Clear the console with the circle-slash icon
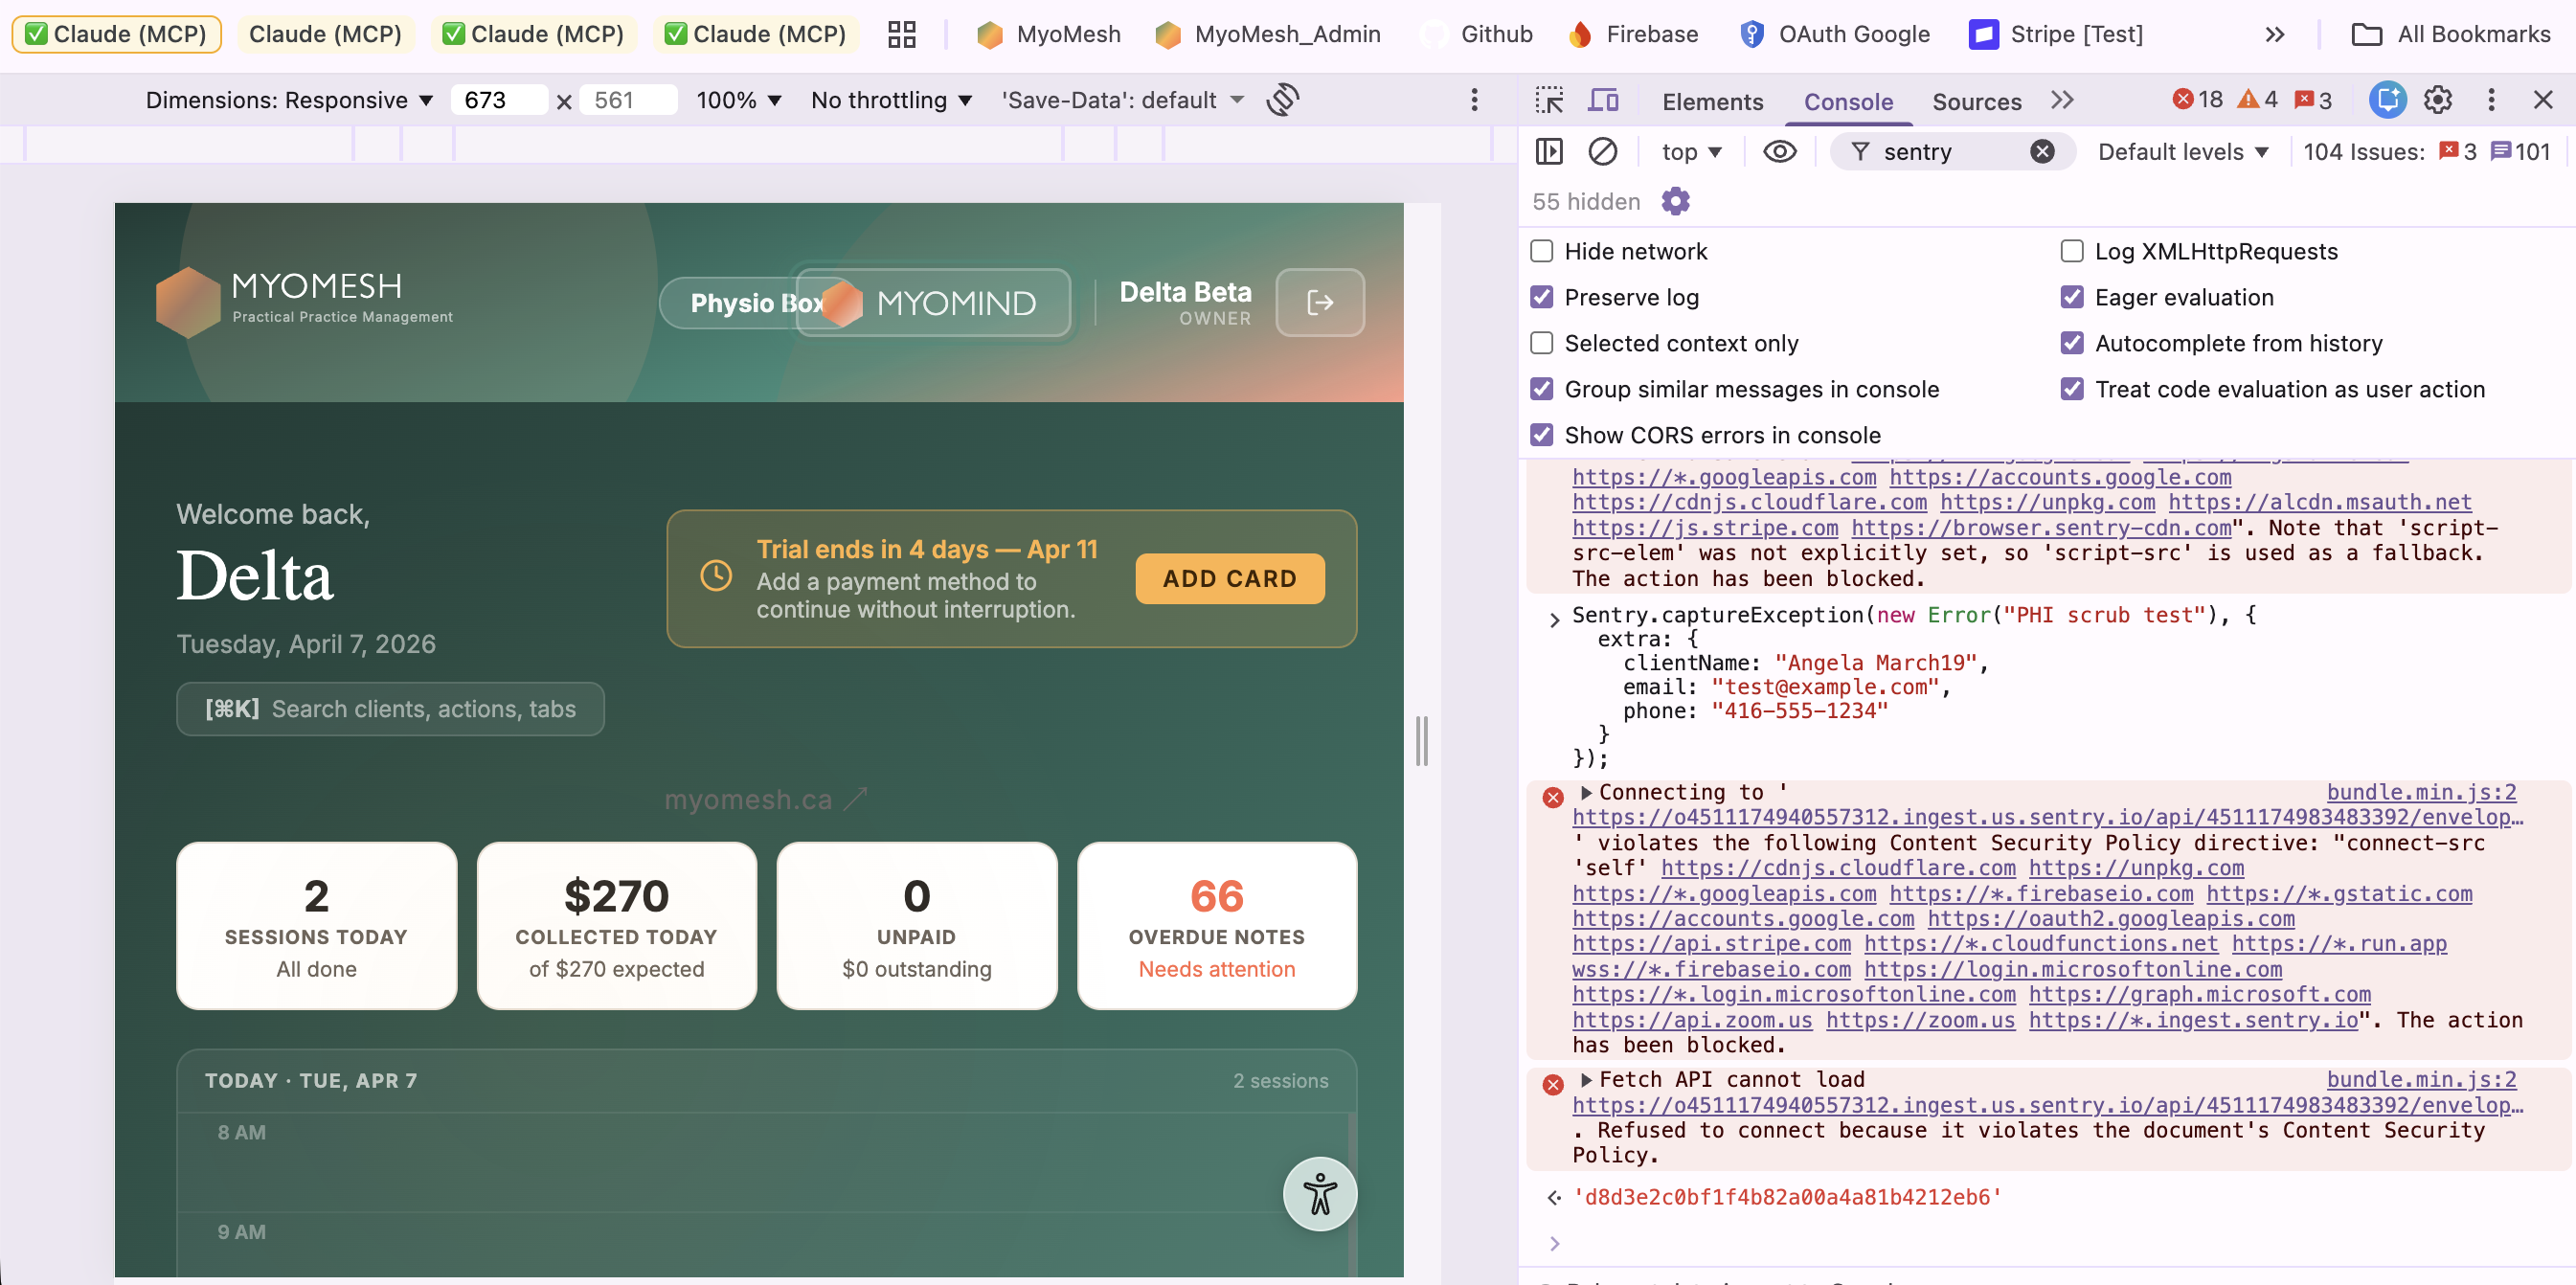 pyautogui.click(x=1602, y=151)
